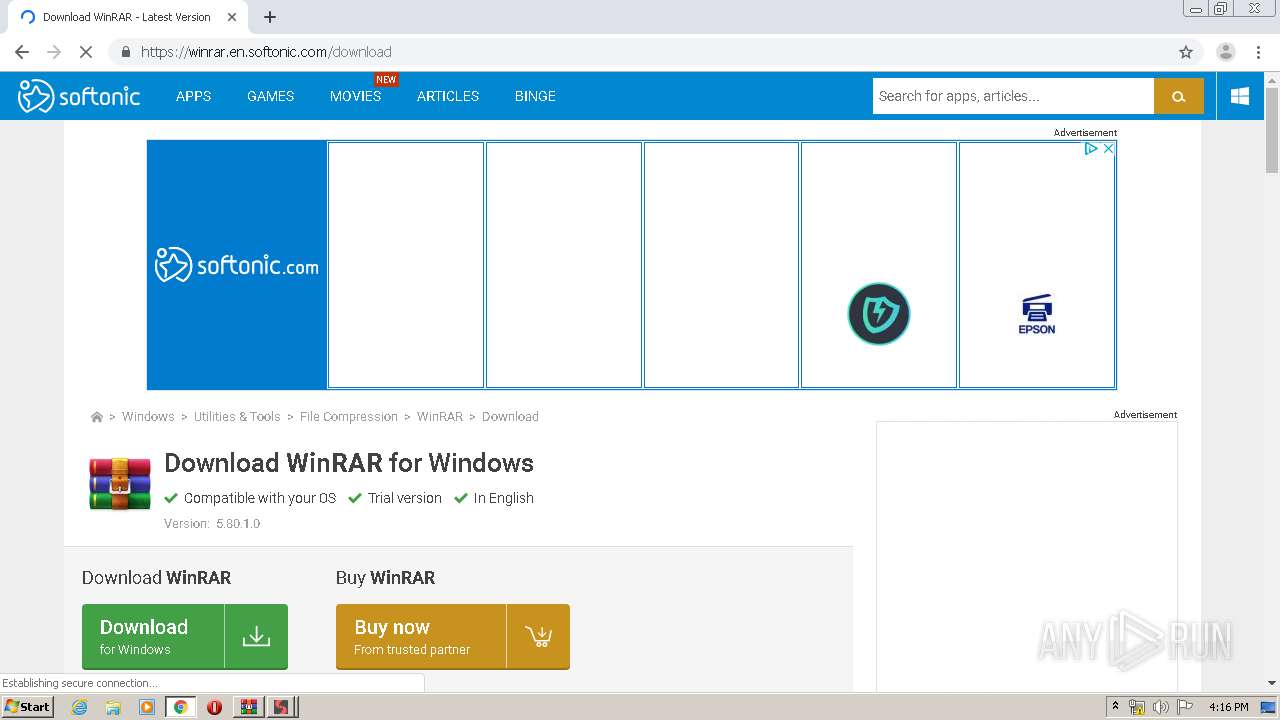Click the AdChoices triangle icon on banner
The height and width of the screenshot is (720, 1280).
point(1091,148)
